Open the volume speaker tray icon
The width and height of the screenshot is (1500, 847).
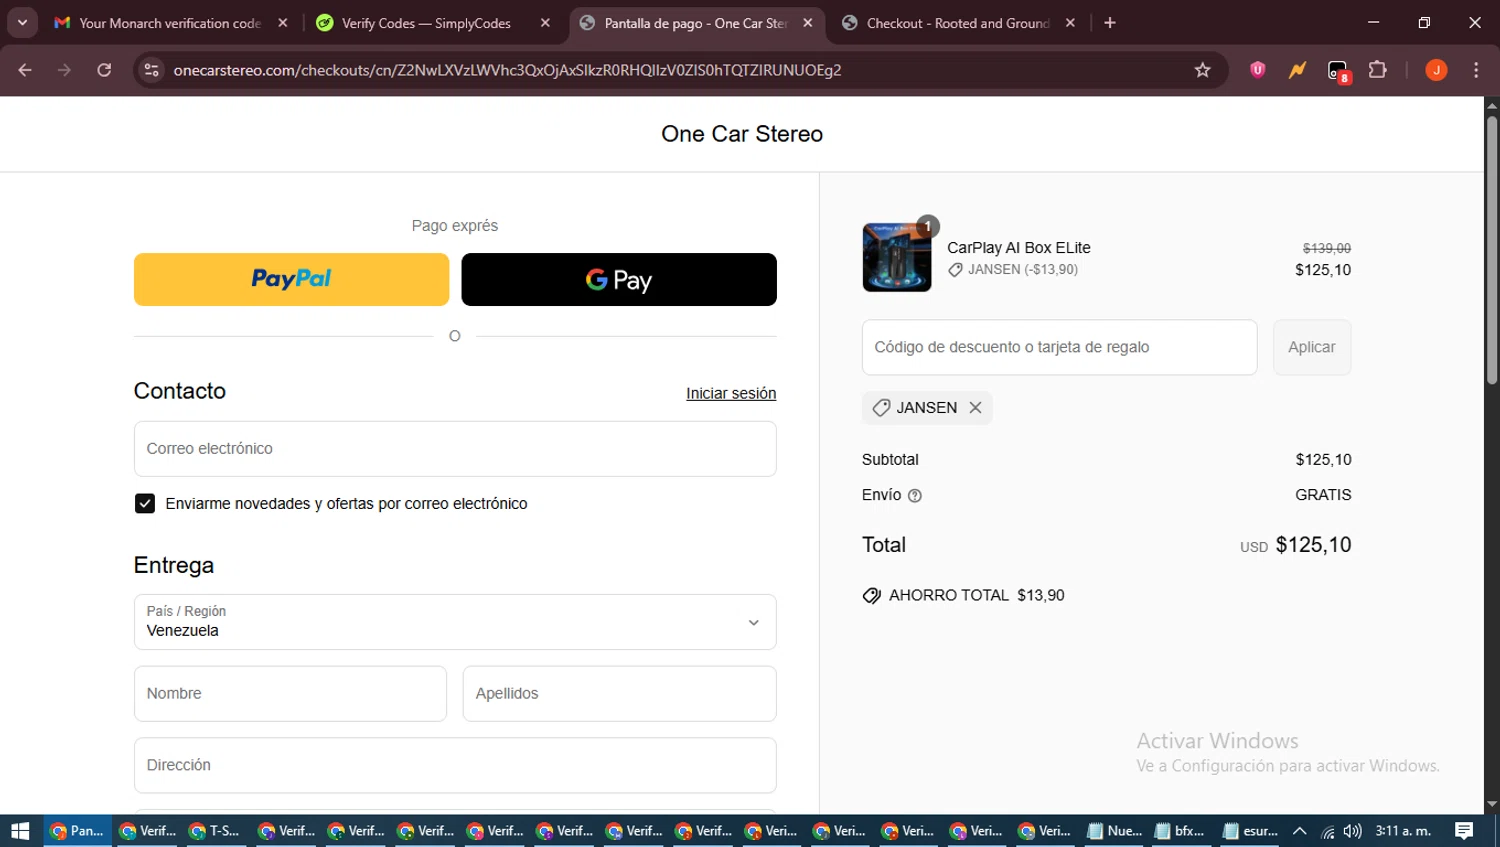(x=1352, y=831)
